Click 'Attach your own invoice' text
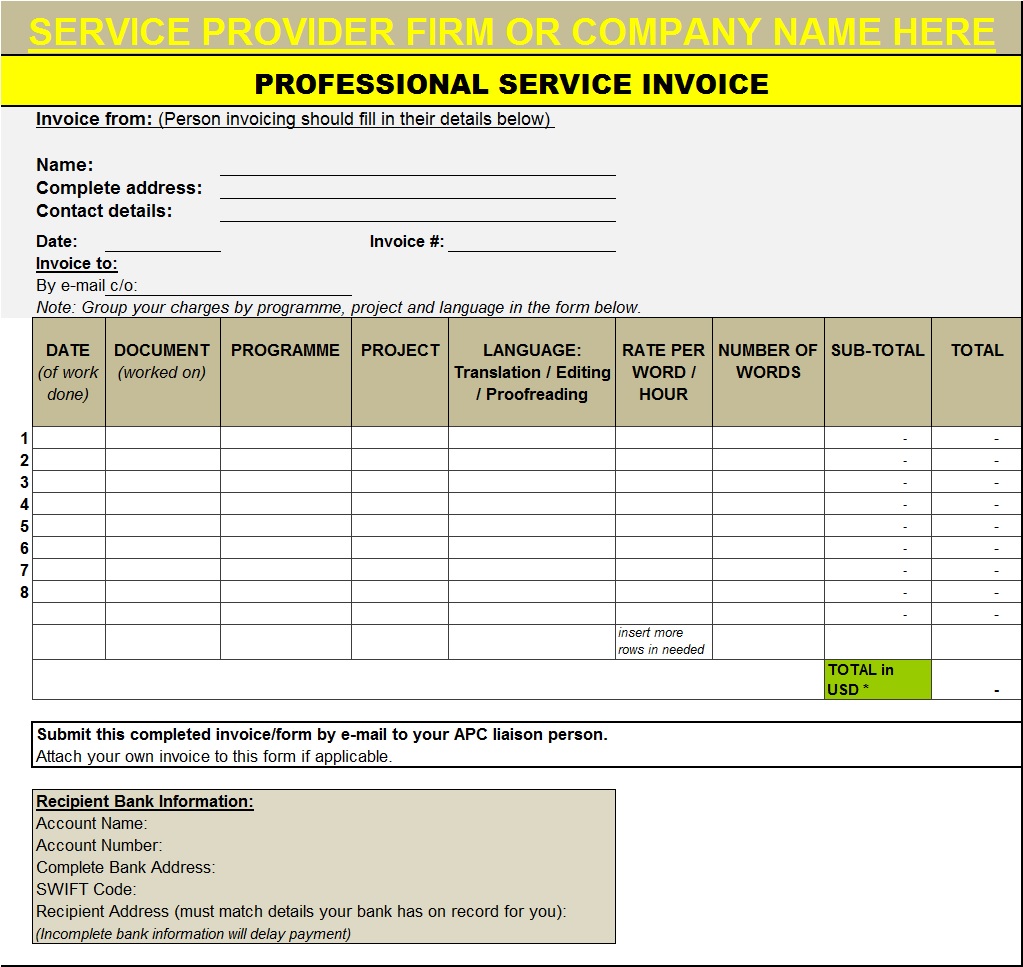1023x967 pixels. pos(214,757)
